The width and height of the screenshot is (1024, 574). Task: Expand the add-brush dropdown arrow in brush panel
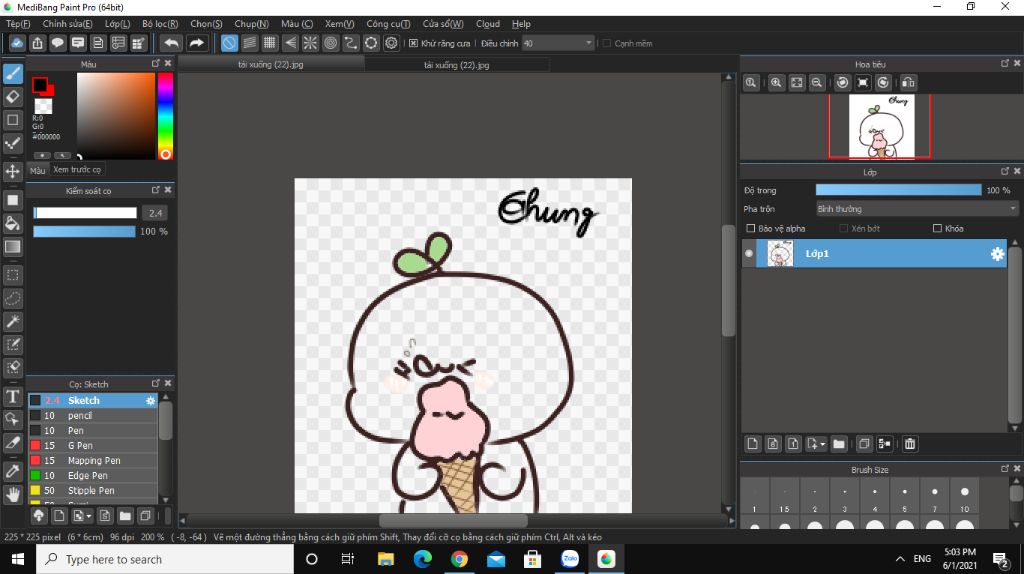click(89, 517)
